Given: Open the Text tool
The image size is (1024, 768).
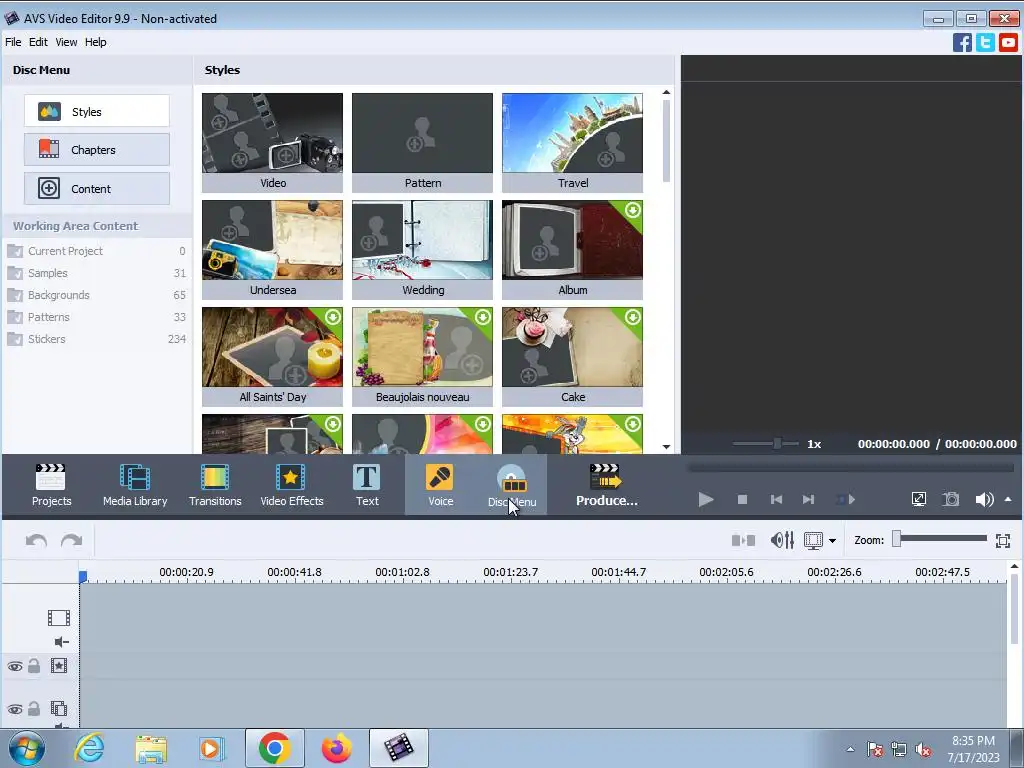Looking at the screenshot, I should (366, 485).
